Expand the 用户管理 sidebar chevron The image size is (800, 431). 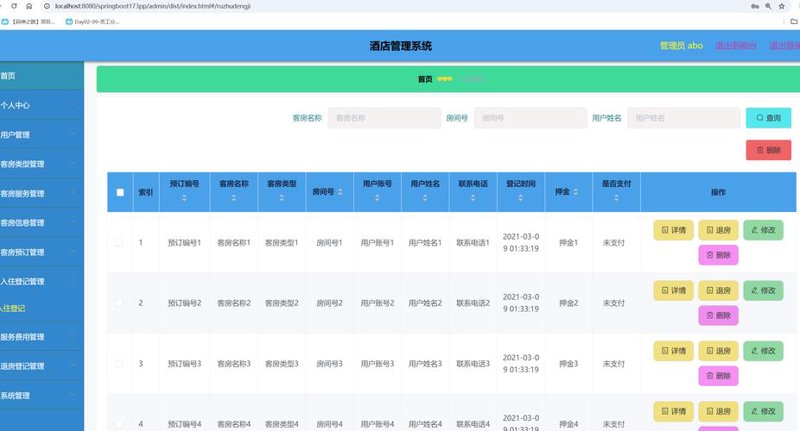coord(73,134)
